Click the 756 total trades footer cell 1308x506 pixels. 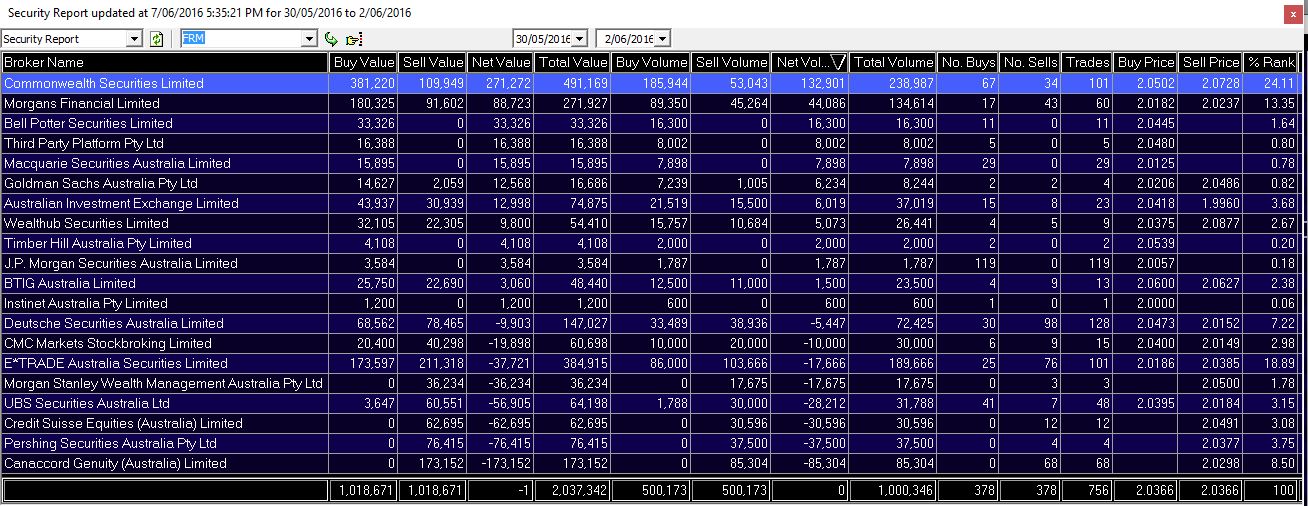coord(1089,491)
